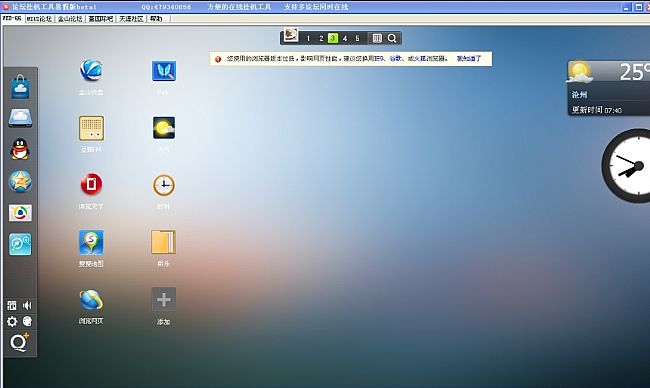The width and height of the screenshot is (650, 388).
Task: Switch to desktop 2
Action: click(x=321, y=38)
